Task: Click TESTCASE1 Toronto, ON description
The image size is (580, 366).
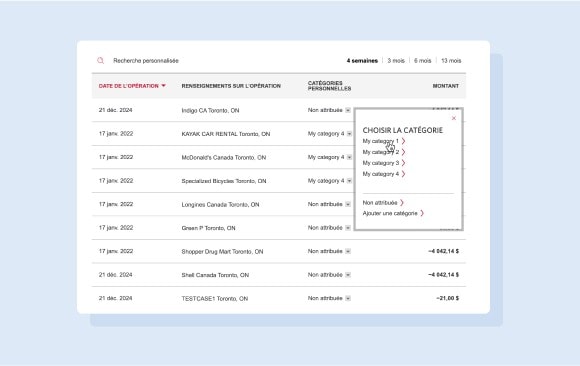Action: (x=215, y=298)
